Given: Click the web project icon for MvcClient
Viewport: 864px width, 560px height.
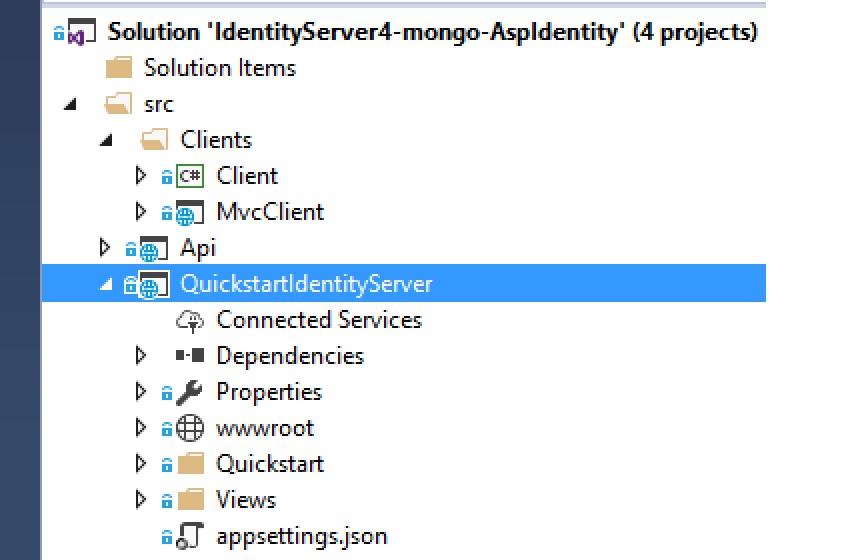Looking at the screenshot, I should pyautogui.click(x=190, y=213).
